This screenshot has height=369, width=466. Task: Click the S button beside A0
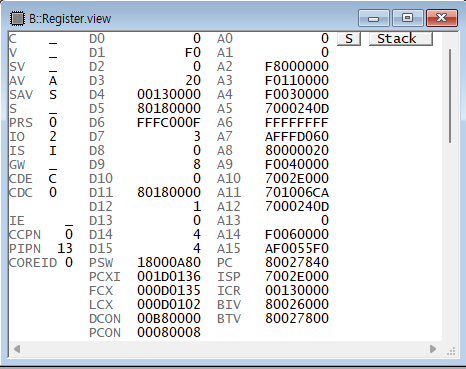point(349,39)
